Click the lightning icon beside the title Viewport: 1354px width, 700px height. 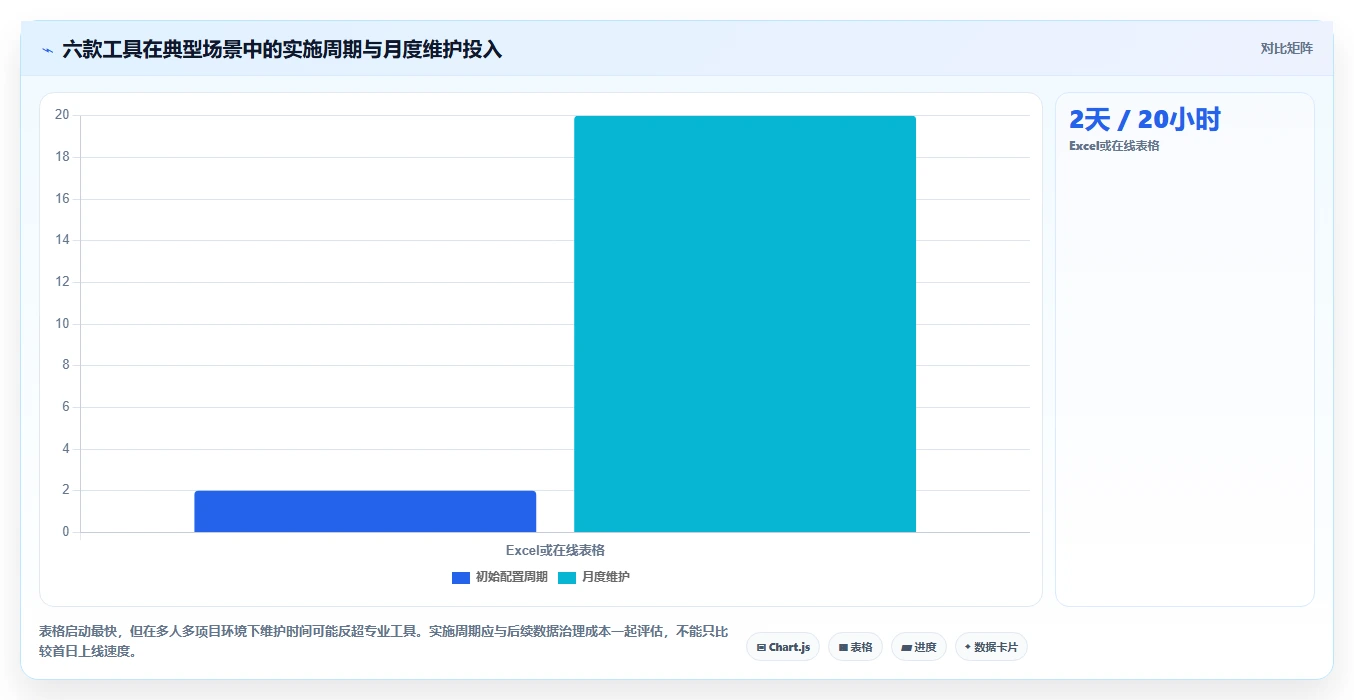coord(47,50)
